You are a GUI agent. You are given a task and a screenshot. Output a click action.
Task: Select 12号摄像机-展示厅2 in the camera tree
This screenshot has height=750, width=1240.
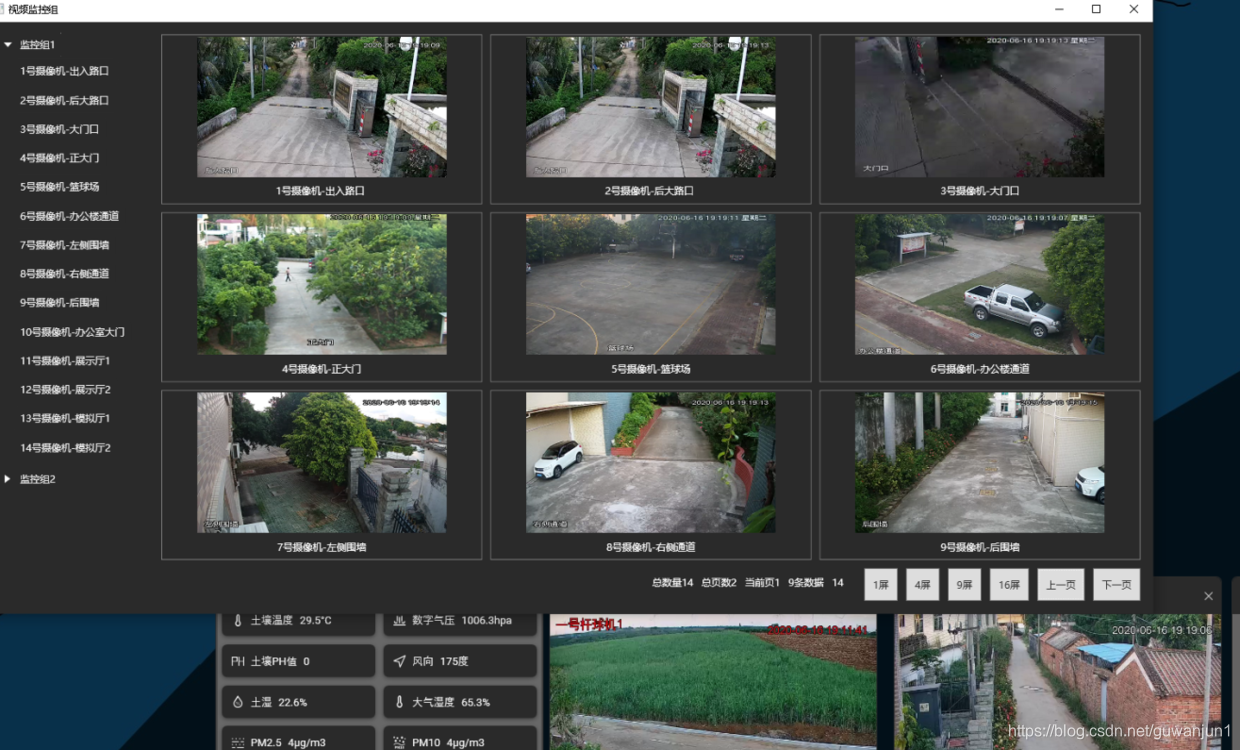click(x=65, y=390)
